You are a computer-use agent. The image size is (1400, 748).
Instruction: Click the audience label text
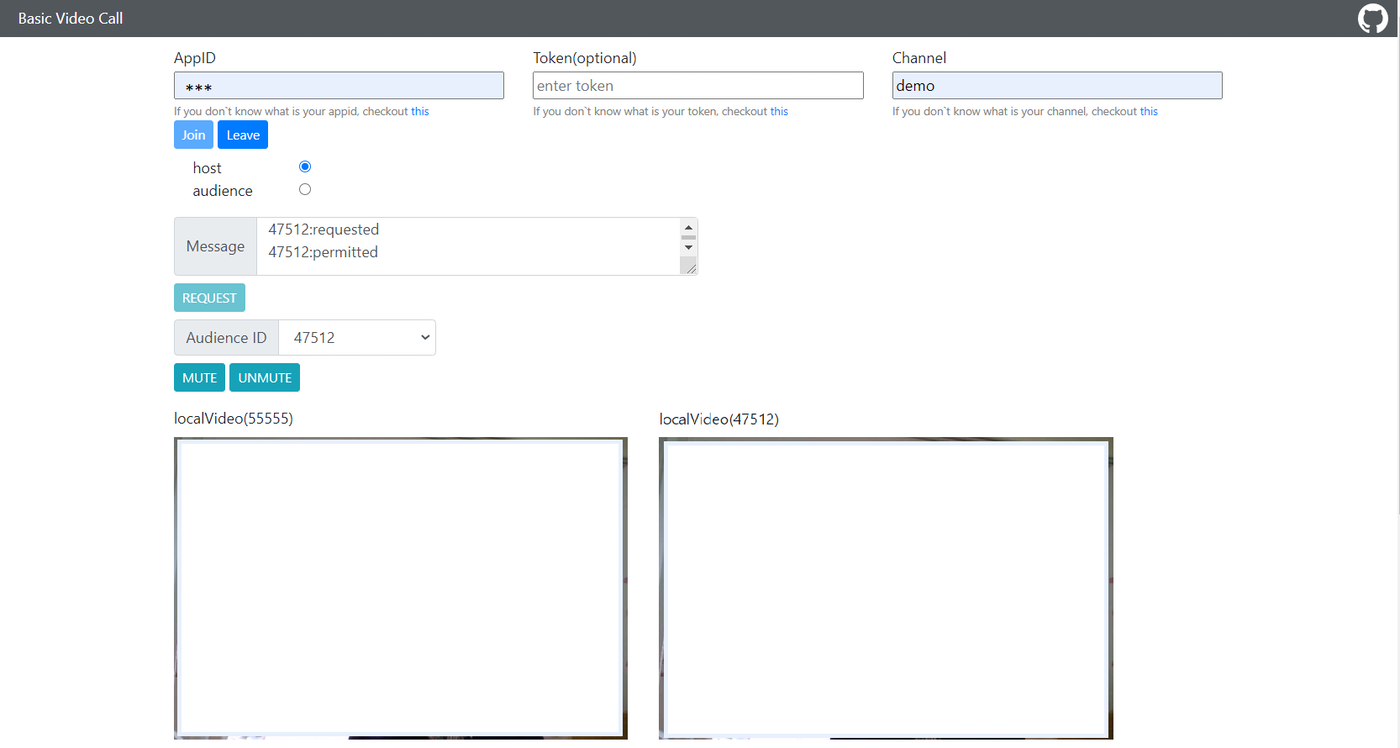[x=223, y=191]
